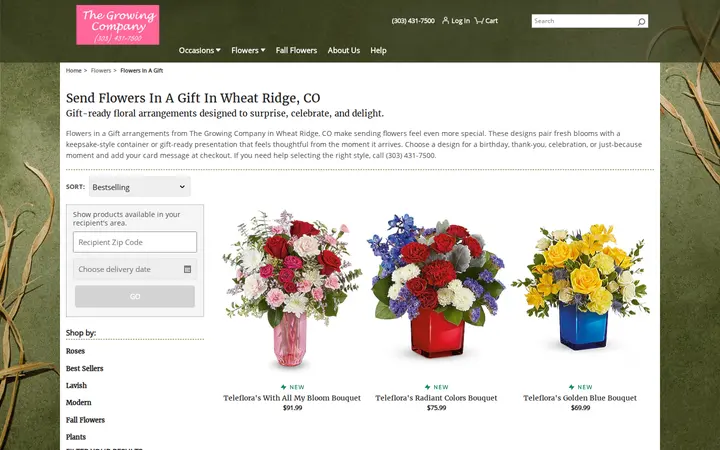The height and width of the screenshot is (450, 720).
Task: Shop by Modern
Action: (79, 403)
